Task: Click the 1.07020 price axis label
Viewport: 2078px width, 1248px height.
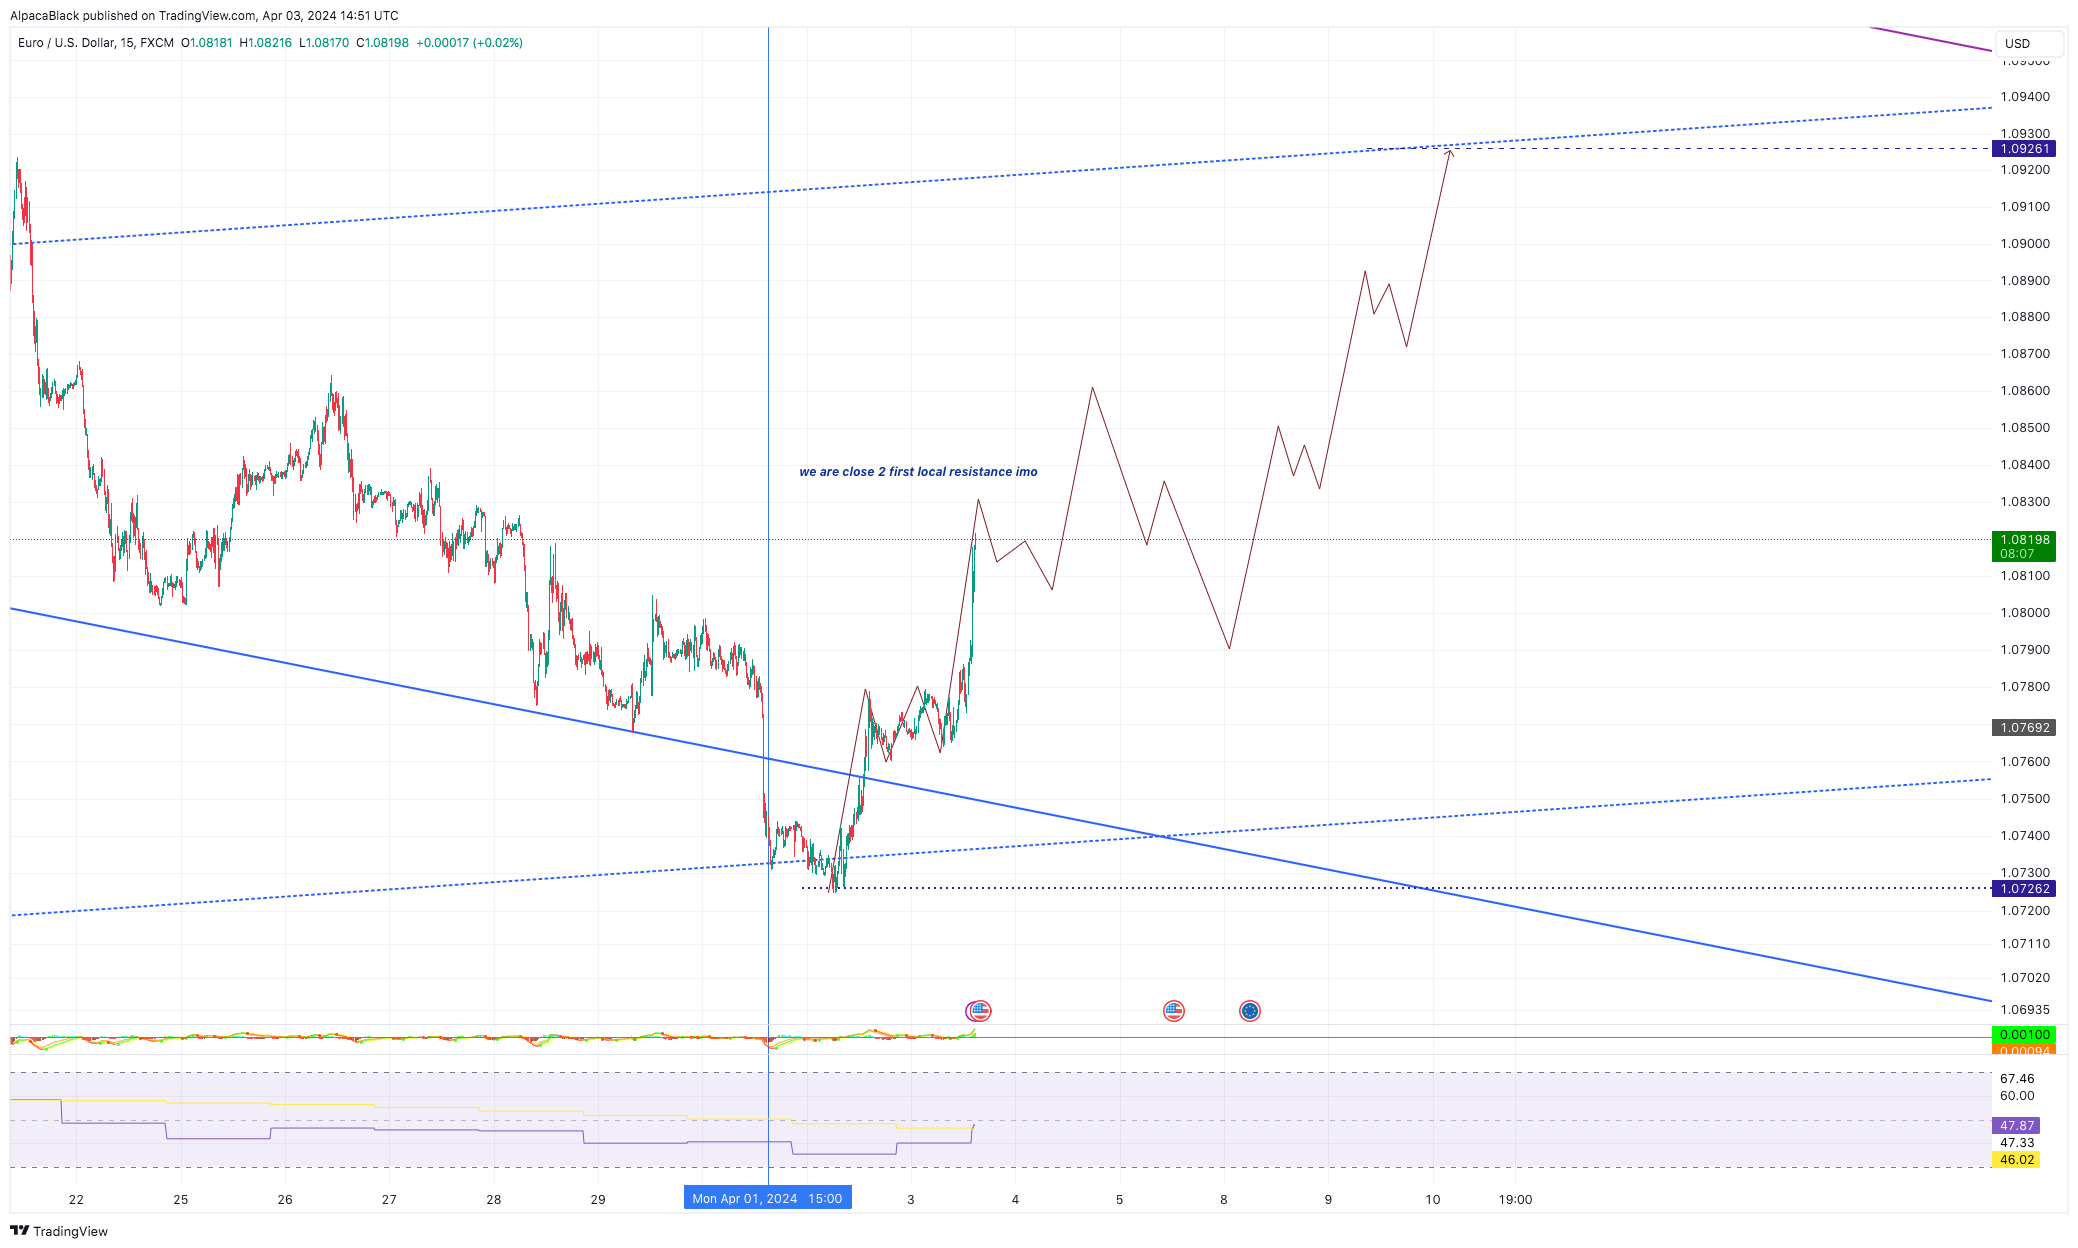Action: coord(2025,978)
